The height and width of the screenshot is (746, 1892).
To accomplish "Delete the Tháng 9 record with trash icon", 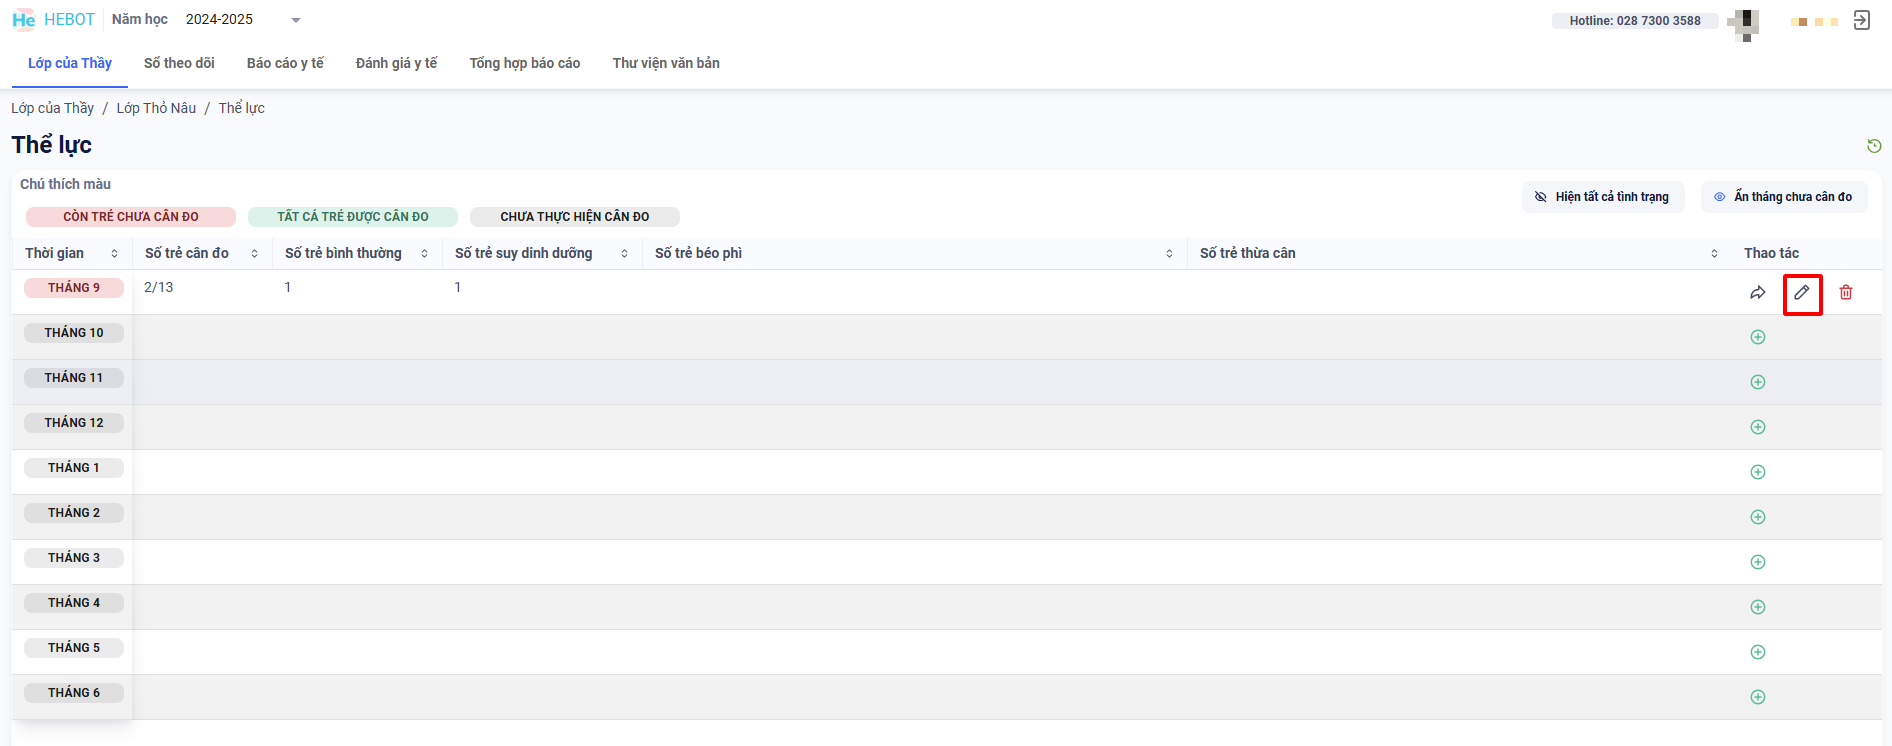I will click(1846, 293).
